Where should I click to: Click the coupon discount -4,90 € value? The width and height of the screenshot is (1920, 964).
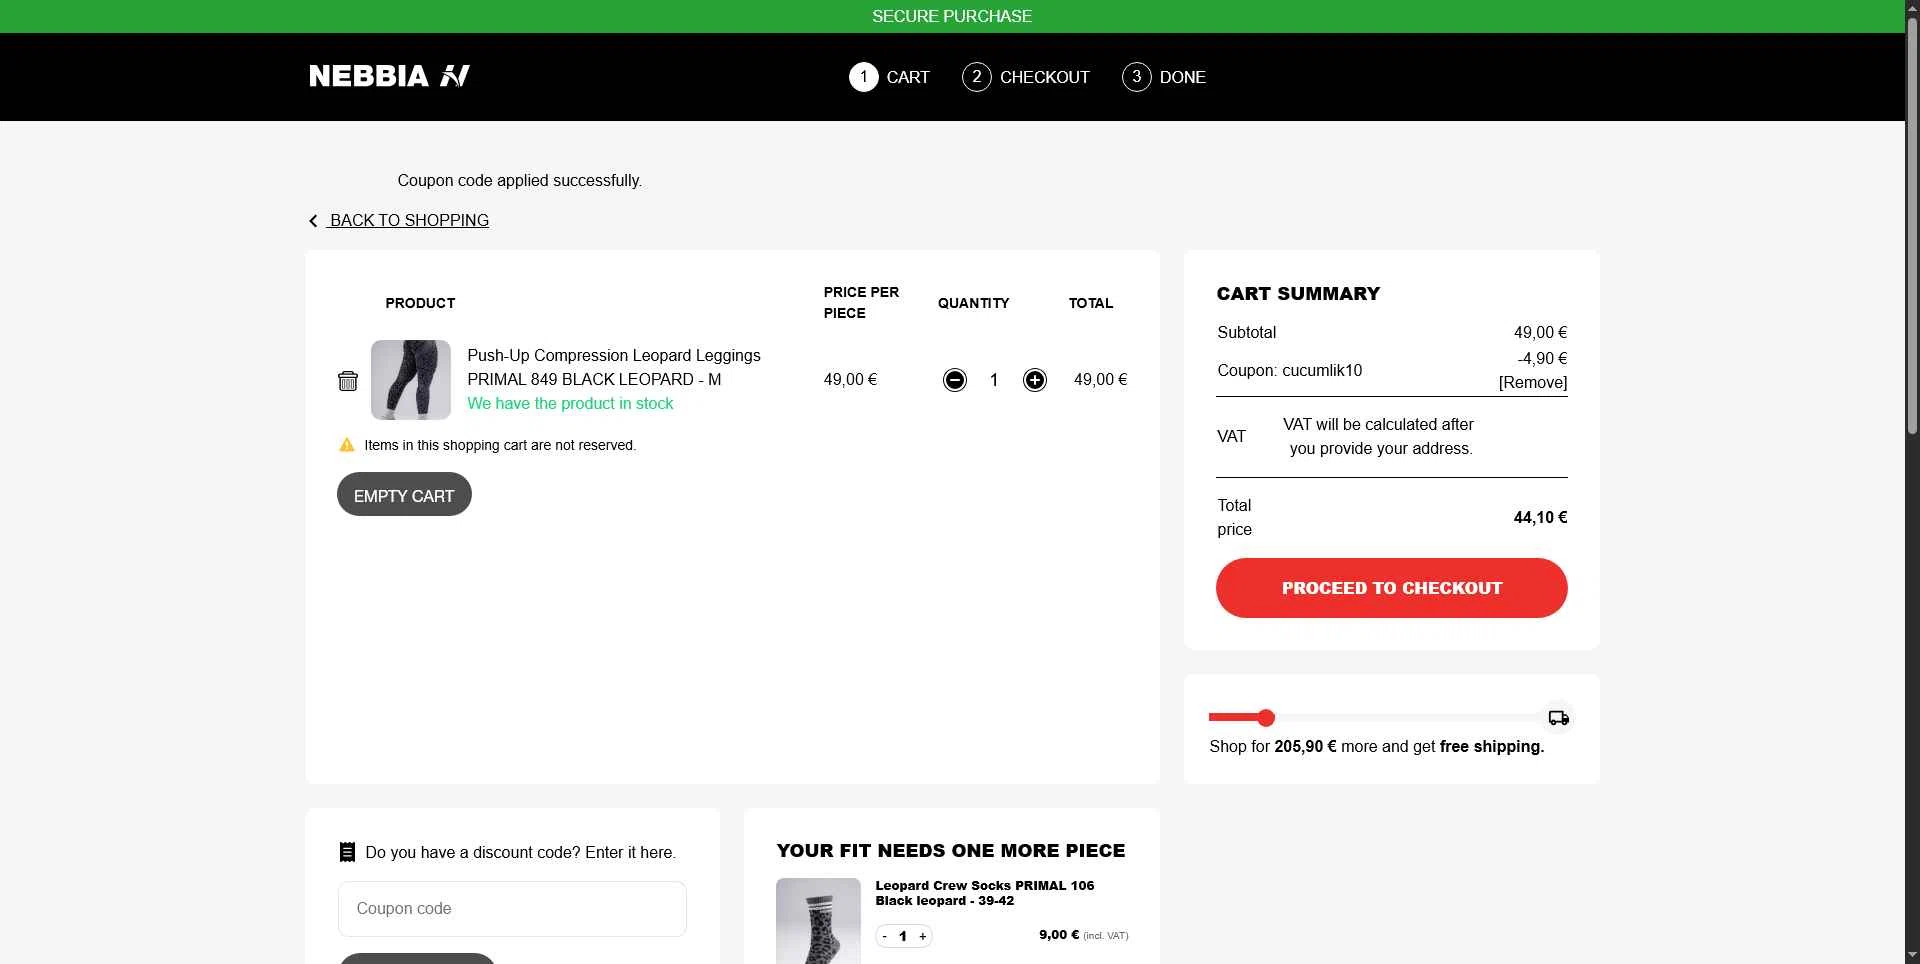click(x=1542, y=358)
